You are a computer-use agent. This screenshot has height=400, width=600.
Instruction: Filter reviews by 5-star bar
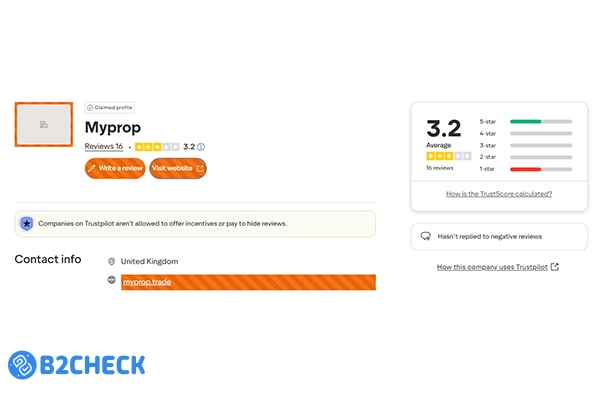coord(540,121)
